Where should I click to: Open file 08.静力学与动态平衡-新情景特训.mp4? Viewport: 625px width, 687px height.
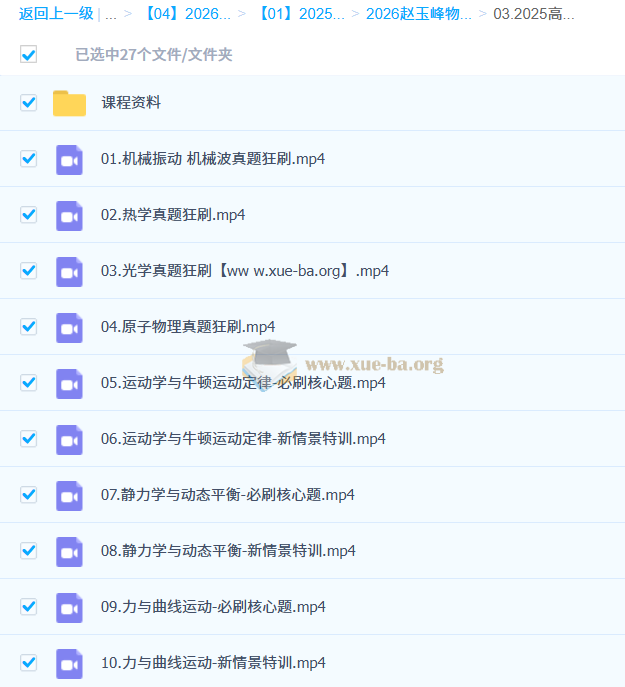(x=228, y=551)
